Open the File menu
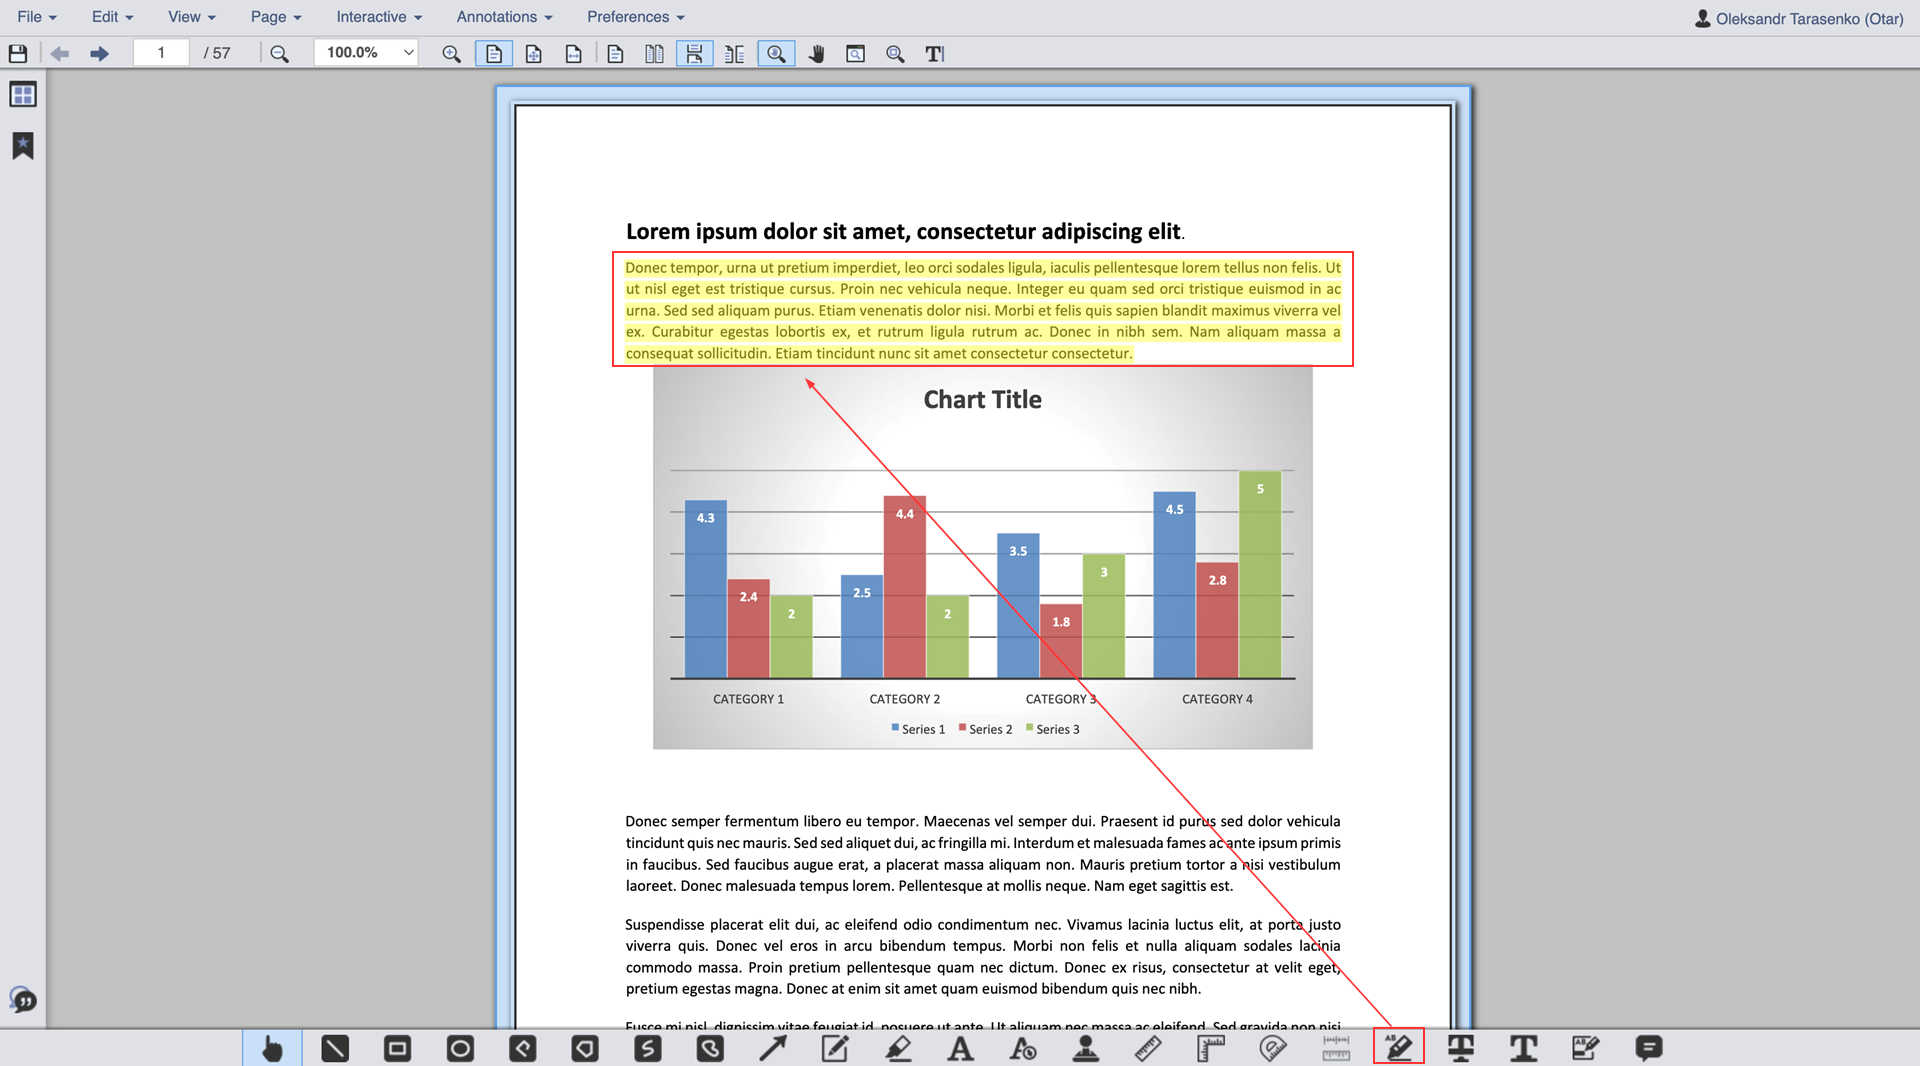Screen dimensions: 1920x1066 point(37,17)
